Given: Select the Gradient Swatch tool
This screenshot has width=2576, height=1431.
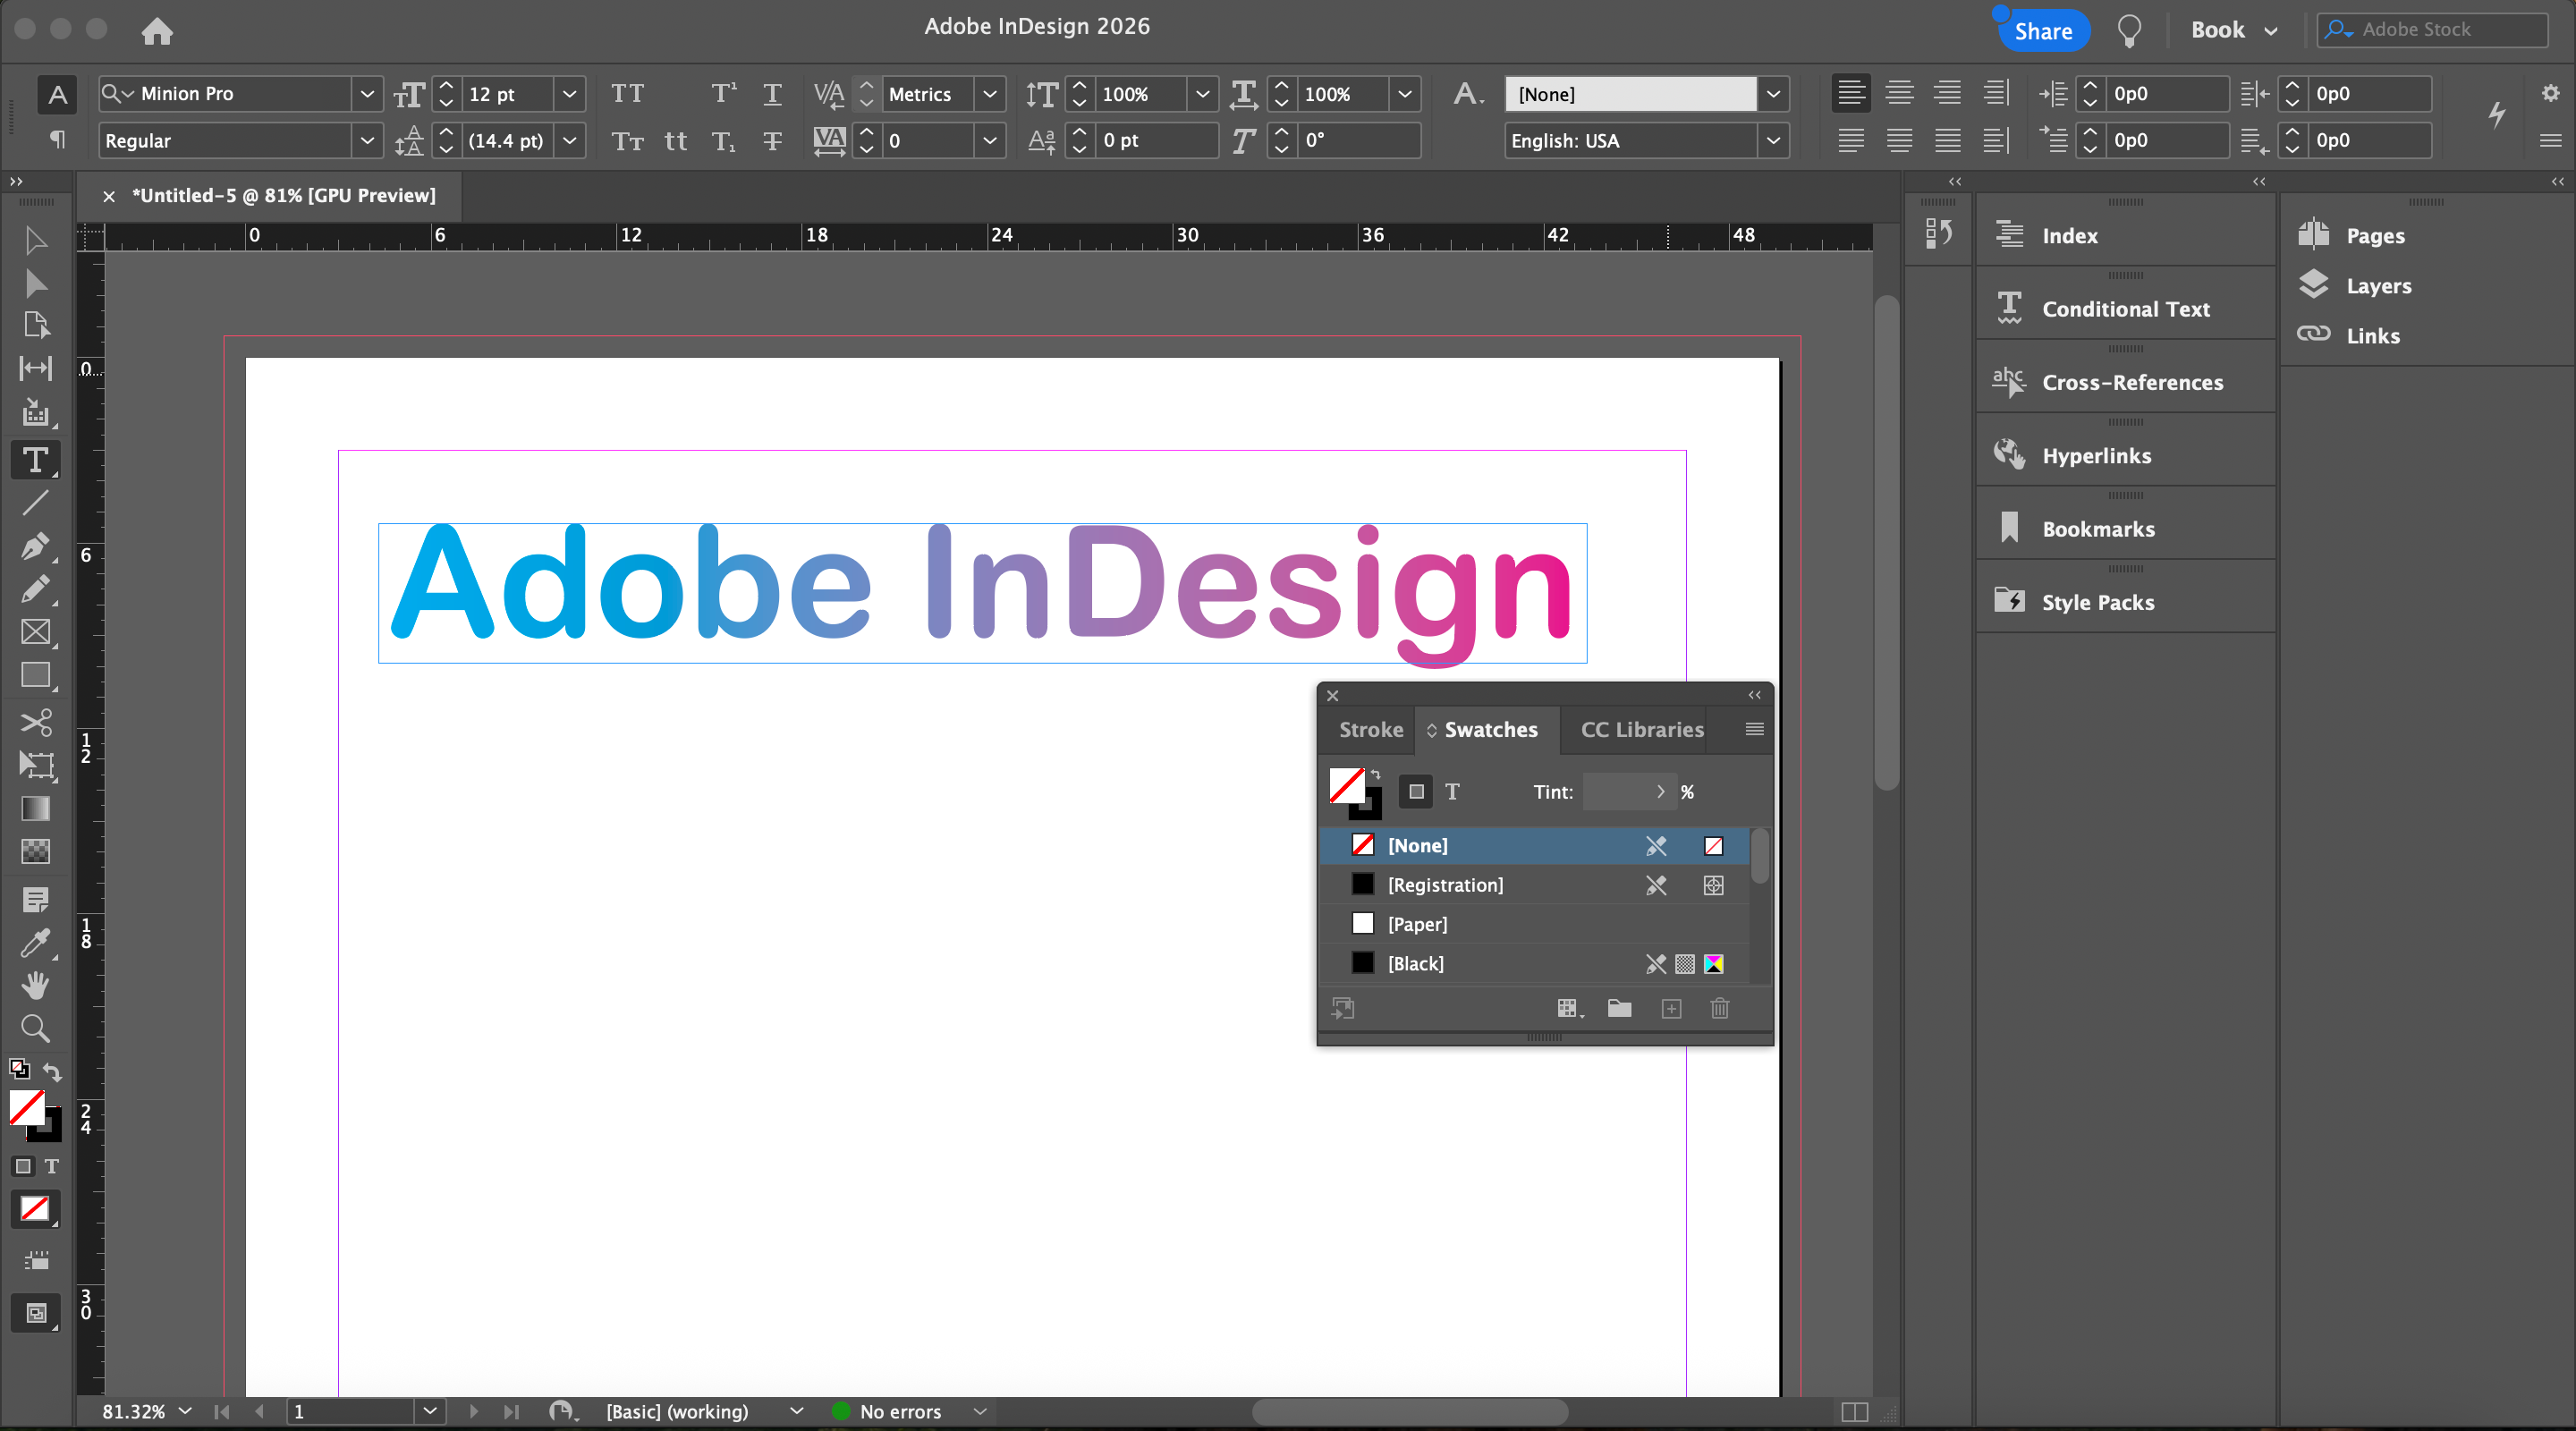Looking at the screenshot, I should [35, 808].
